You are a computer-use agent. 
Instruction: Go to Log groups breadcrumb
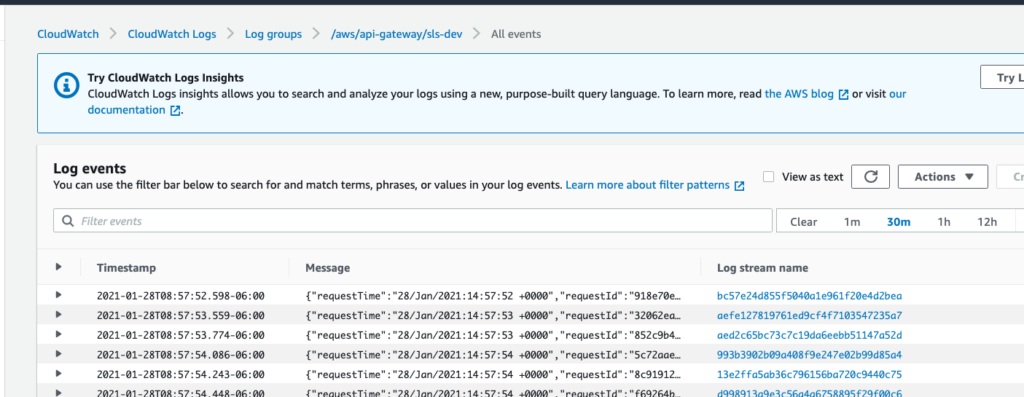273,34
